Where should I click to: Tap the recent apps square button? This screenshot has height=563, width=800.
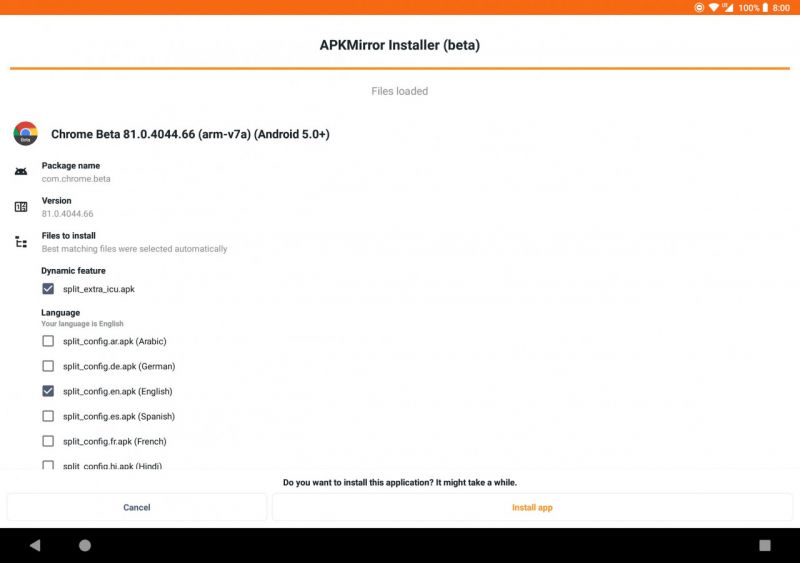pyautogui.click(x=765, y=545)
